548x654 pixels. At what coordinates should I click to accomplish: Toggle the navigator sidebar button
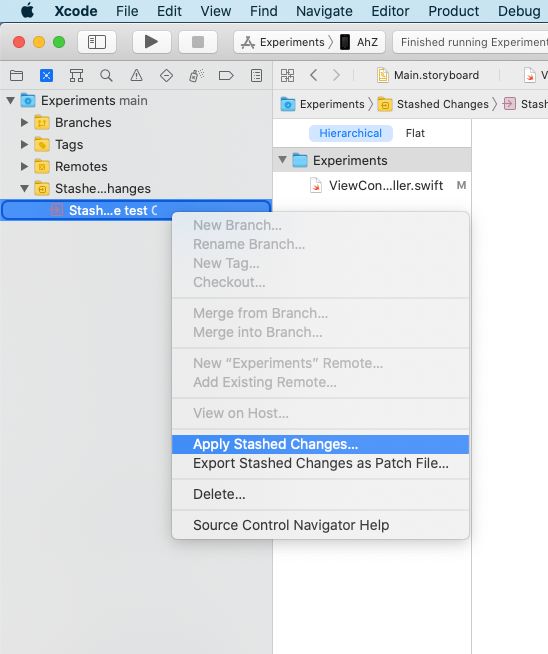coord(97,42)
